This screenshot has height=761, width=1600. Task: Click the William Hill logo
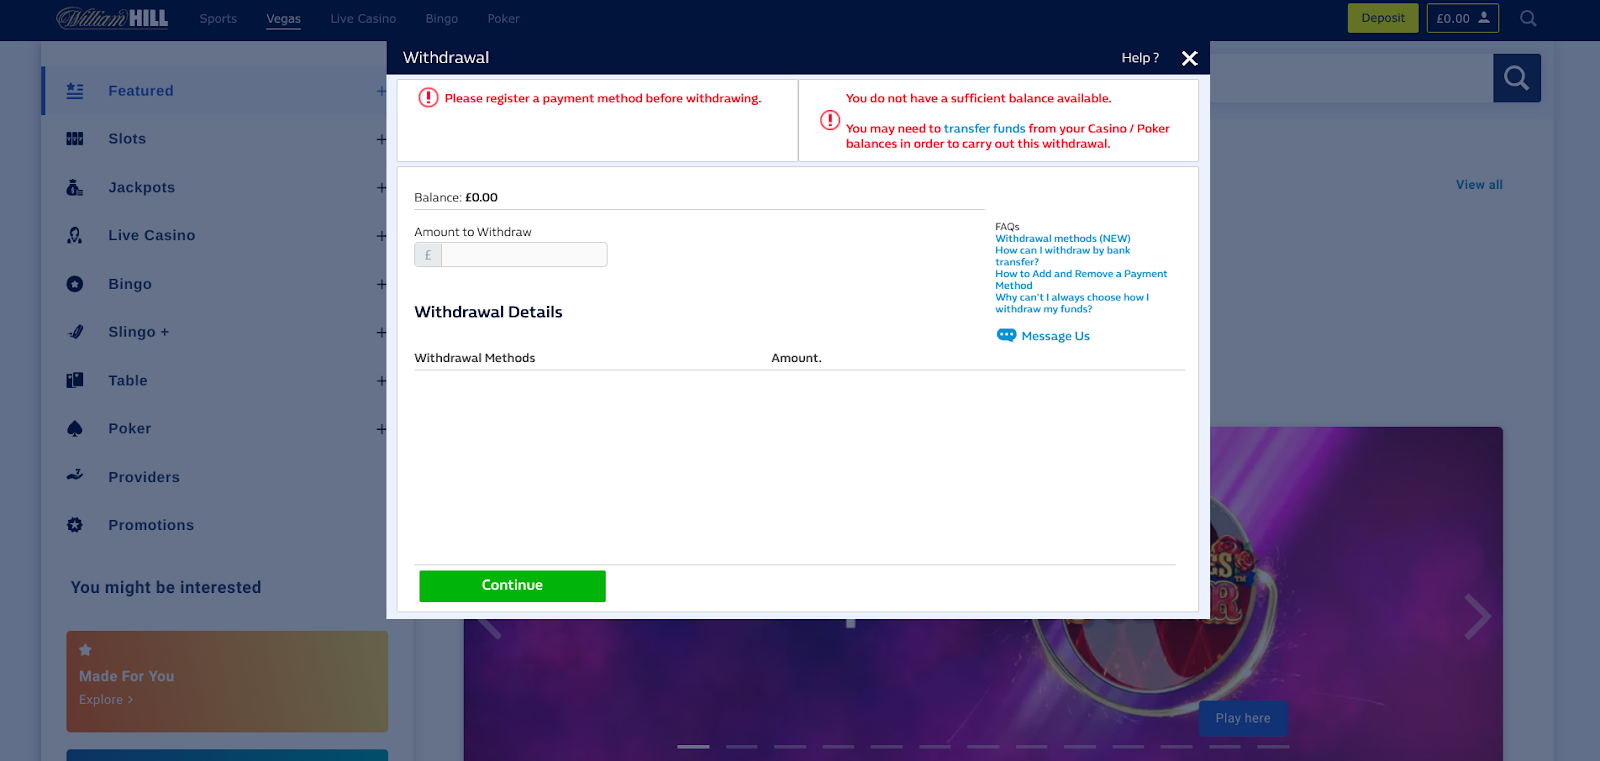click(x=112, y=18)
